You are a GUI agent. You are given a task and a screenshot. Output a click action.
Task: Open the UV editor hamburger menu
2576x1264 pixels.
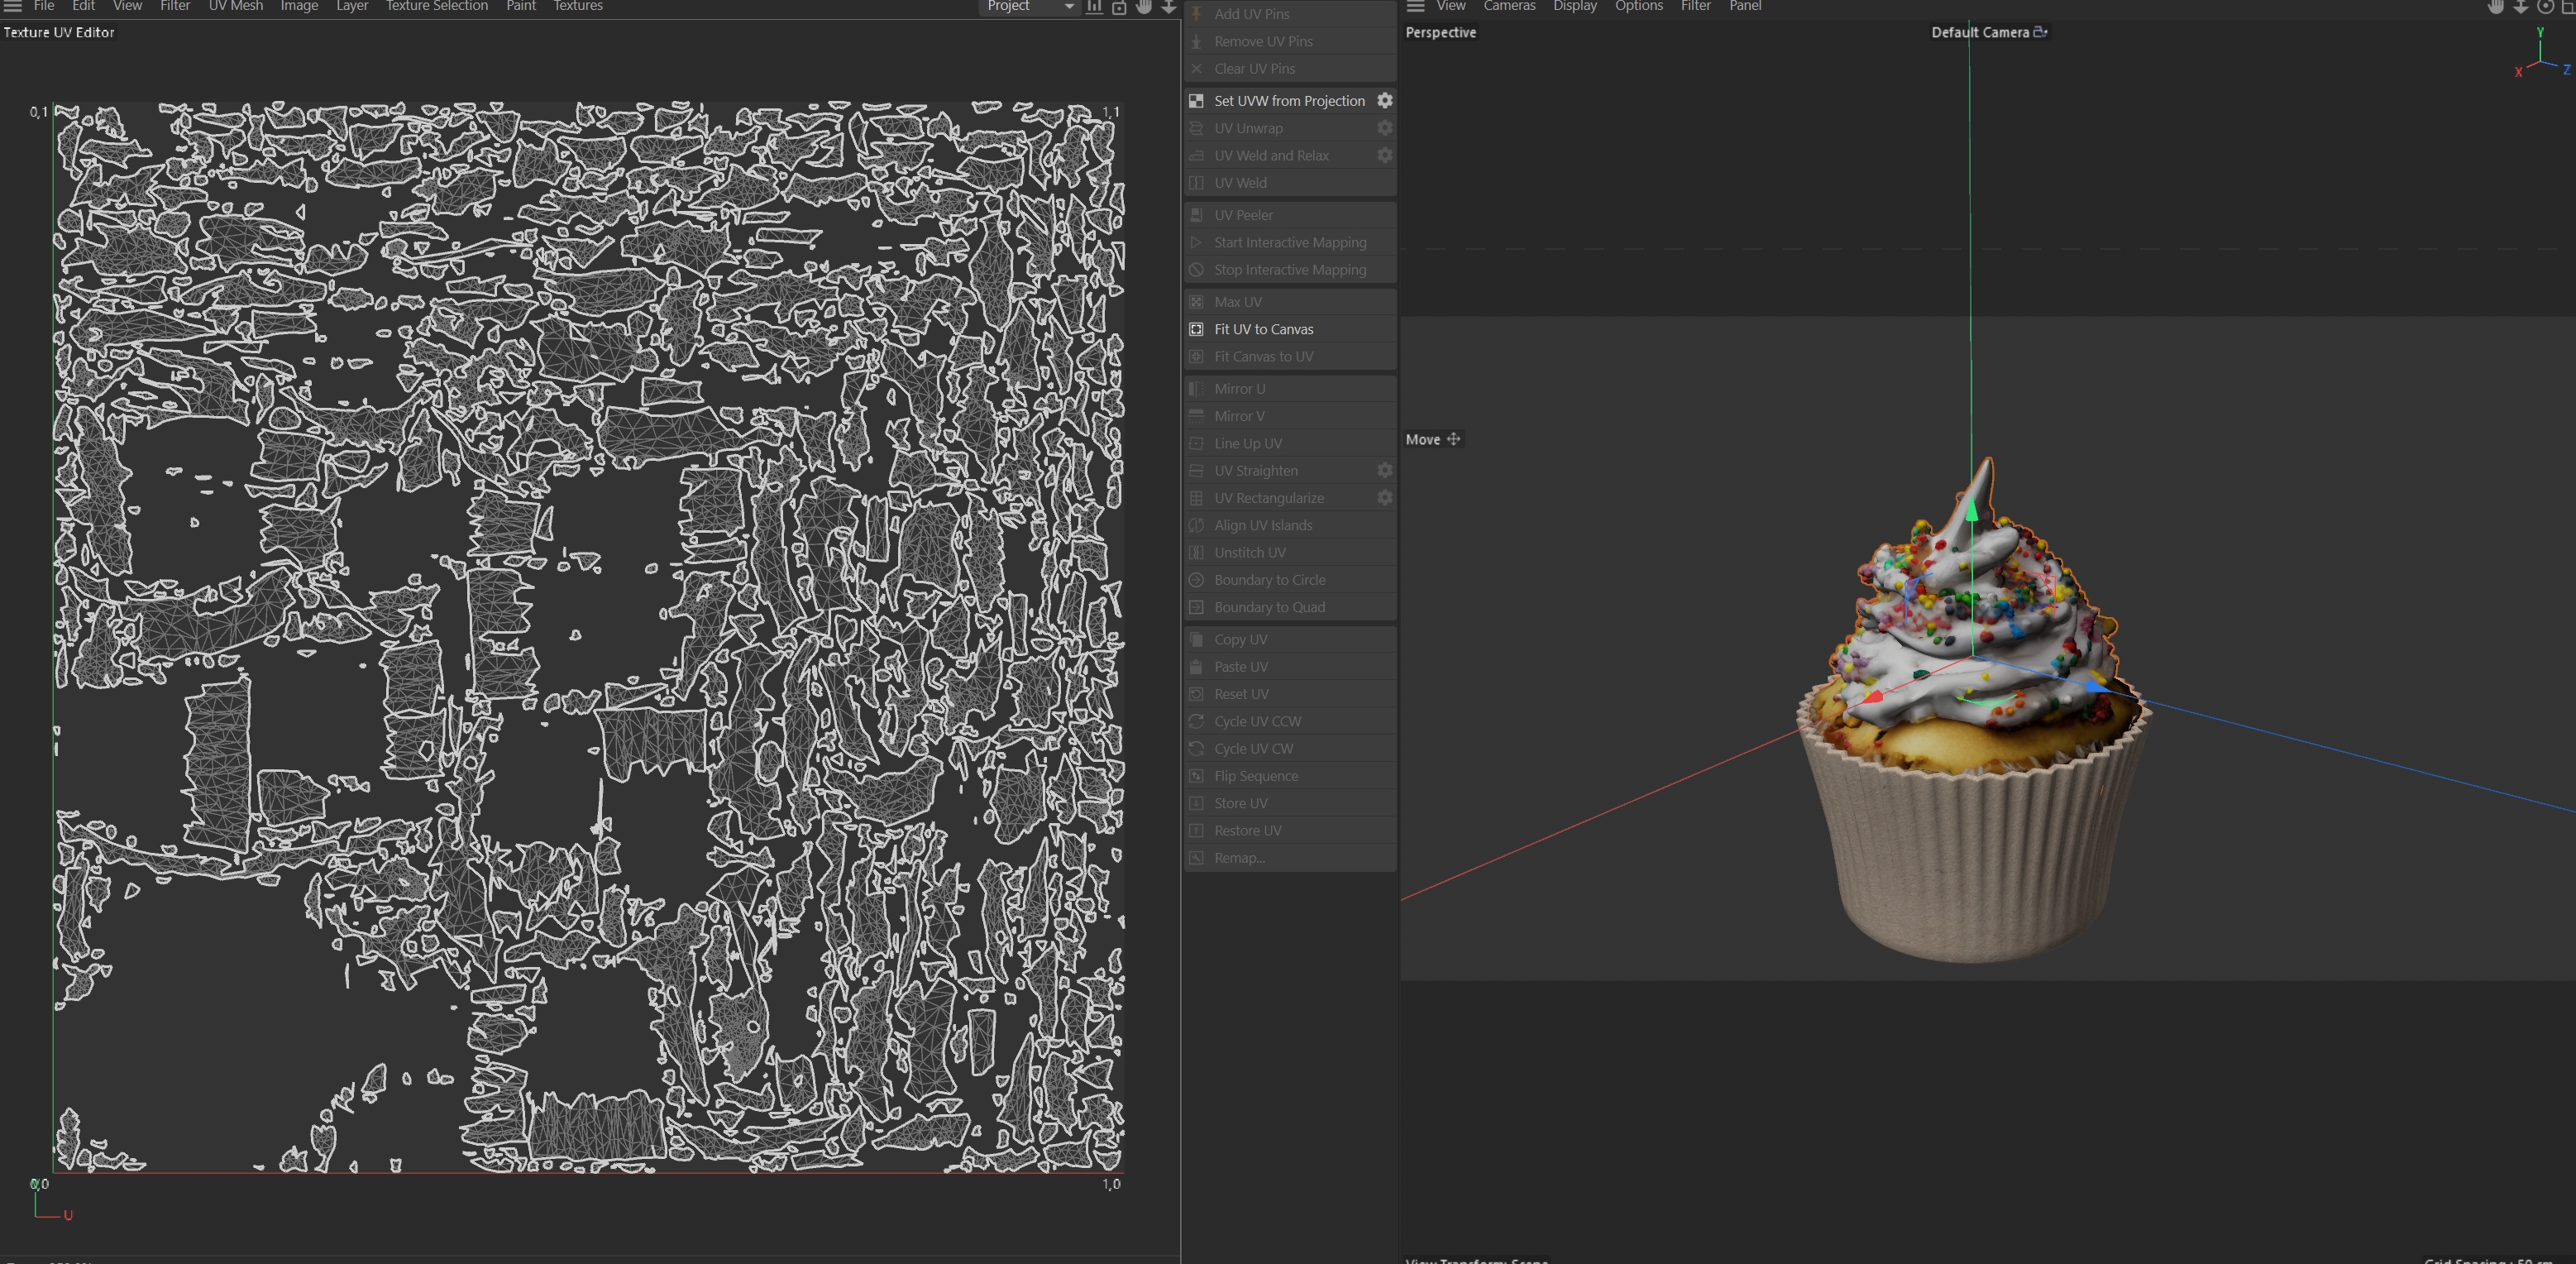point(13,6)
